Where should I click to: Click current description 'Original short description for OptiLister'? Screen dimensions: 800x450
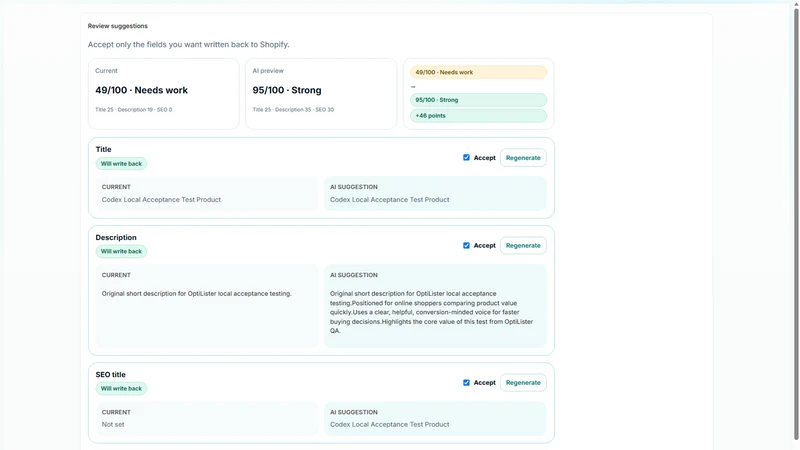tap(196, 293)
